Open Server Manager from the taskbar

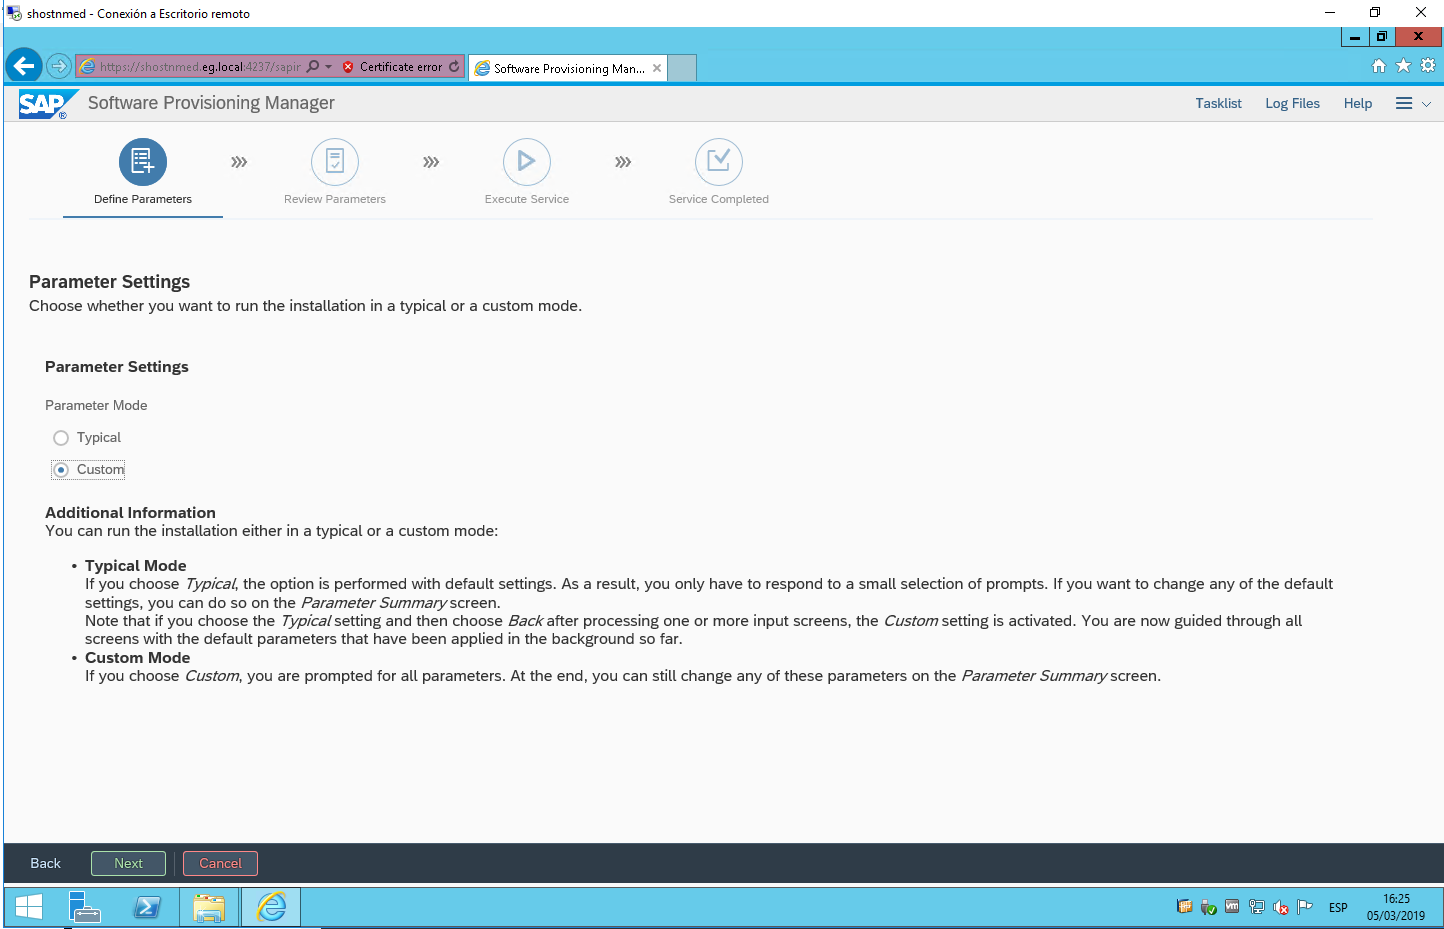point(85,907)
